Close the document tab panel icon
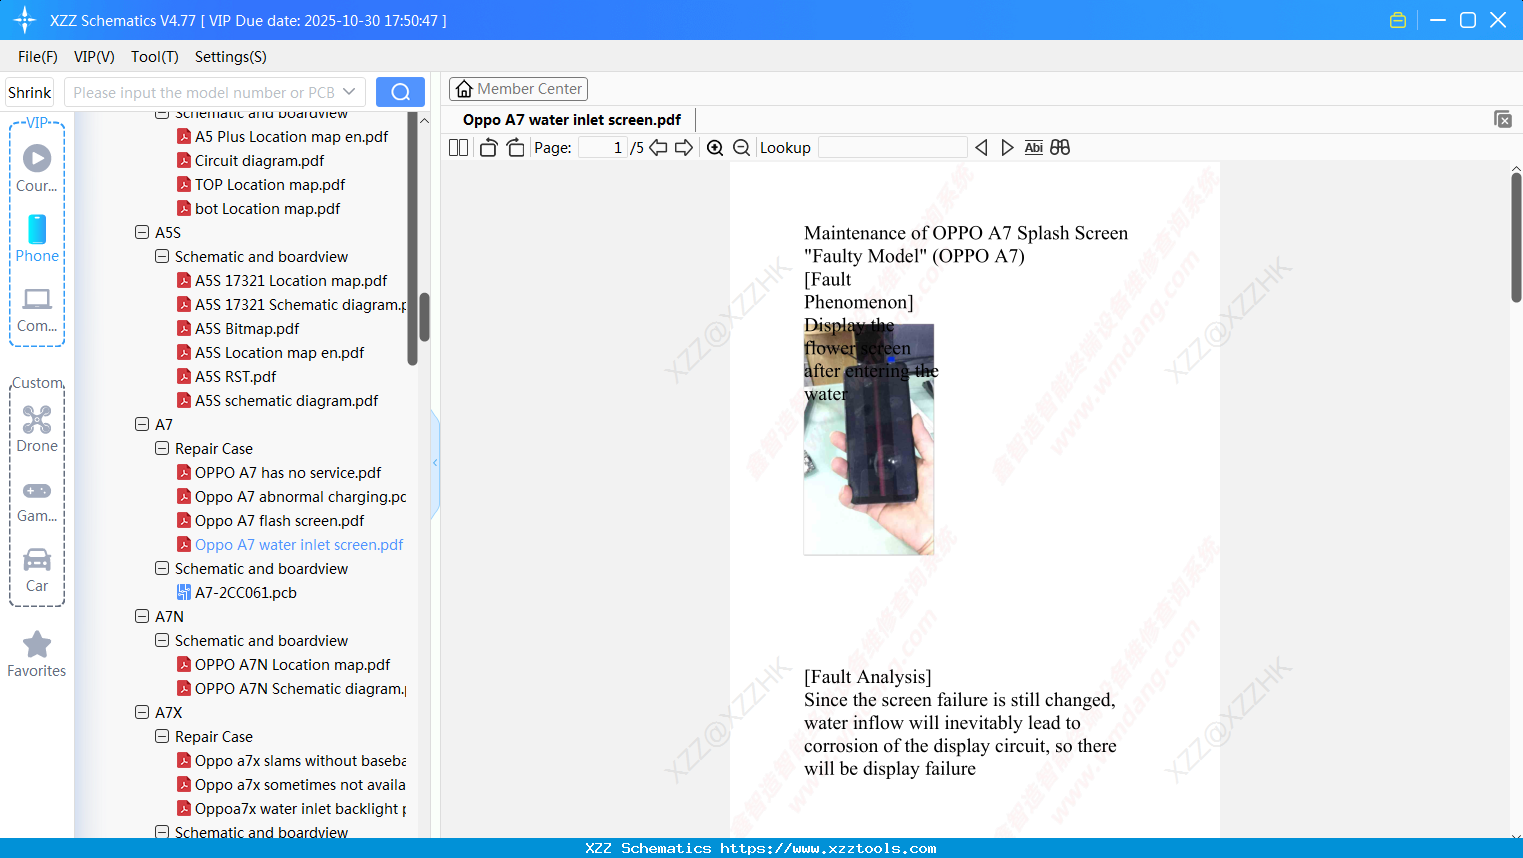1523x858 pixels. pyautogui.click(x=1502, y=119)
